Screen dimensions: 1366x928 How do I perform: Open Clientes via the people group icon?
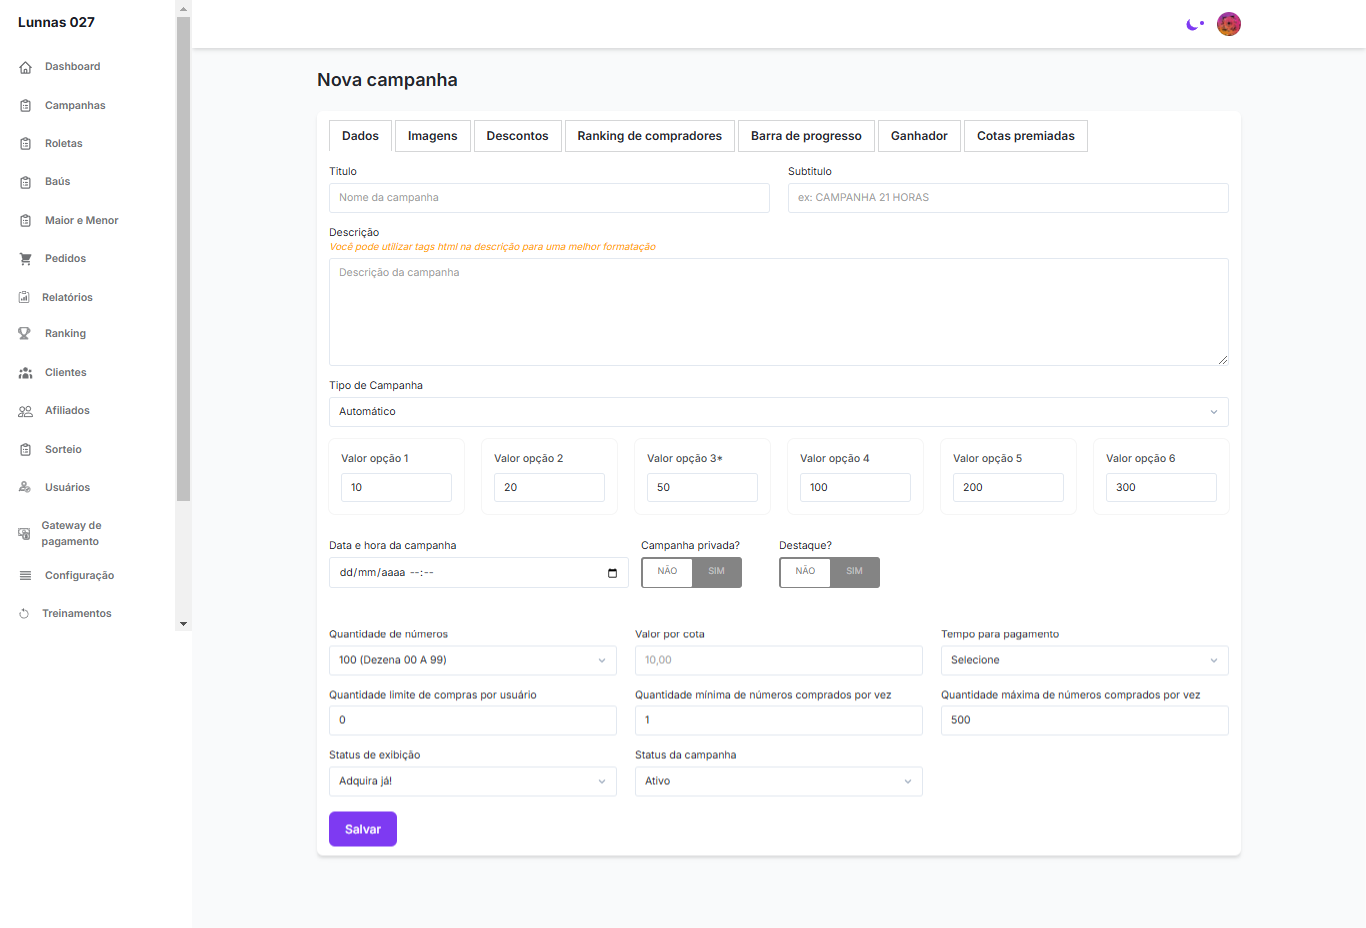click(26, 373)
